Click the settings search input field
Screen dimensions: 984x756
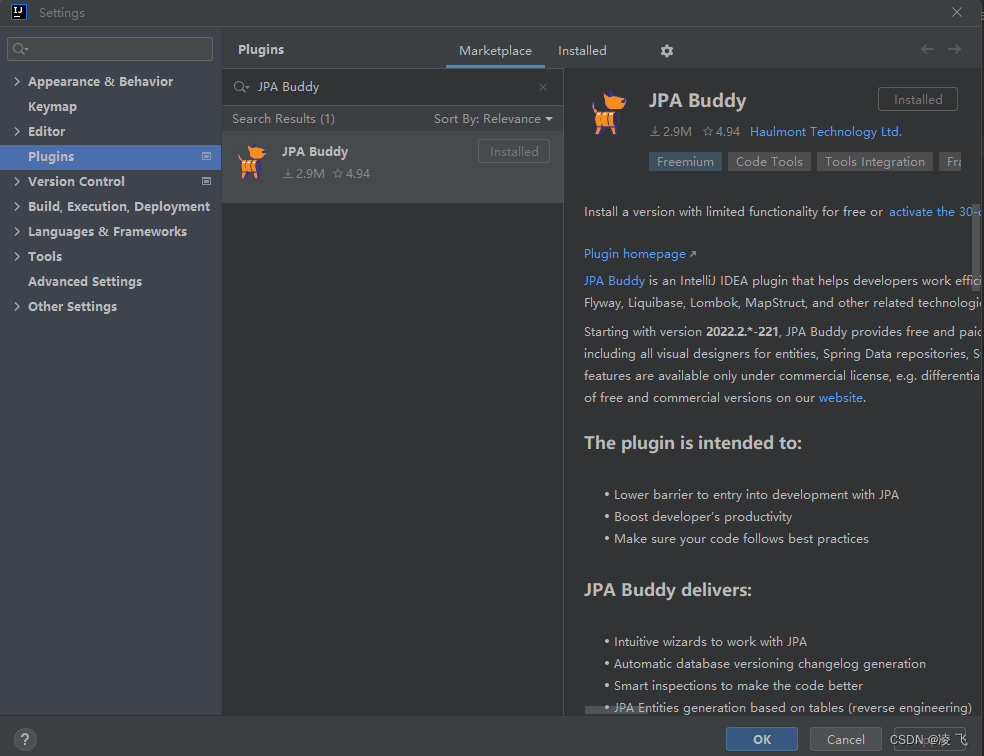click(x=110, y=49)
